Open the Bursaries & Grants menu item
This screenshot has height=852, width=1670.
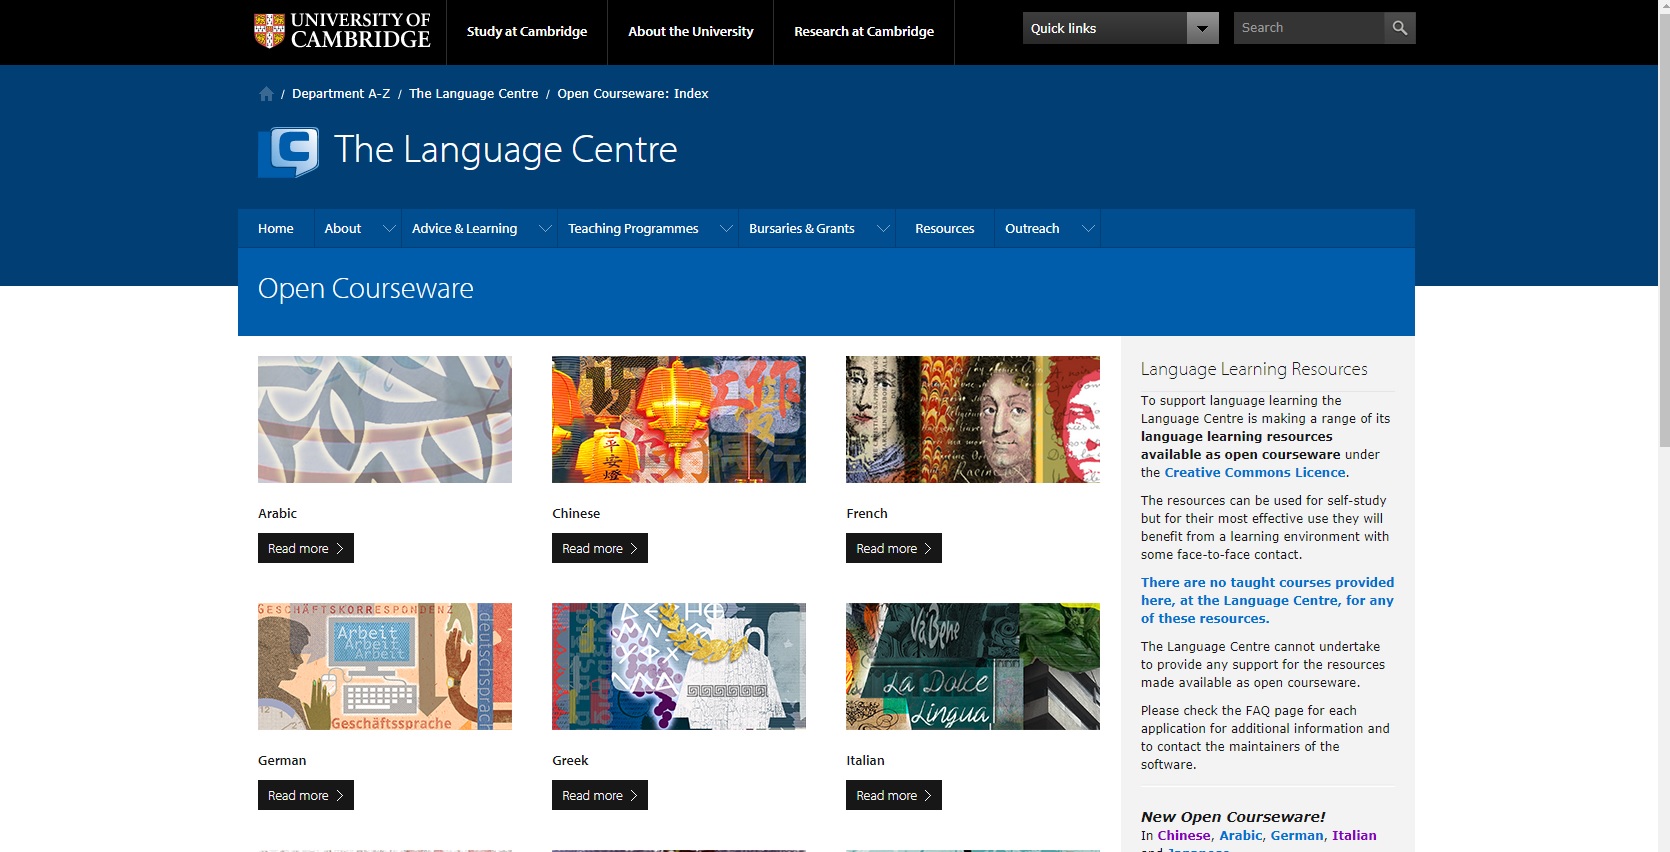click(x=802, y=229)
